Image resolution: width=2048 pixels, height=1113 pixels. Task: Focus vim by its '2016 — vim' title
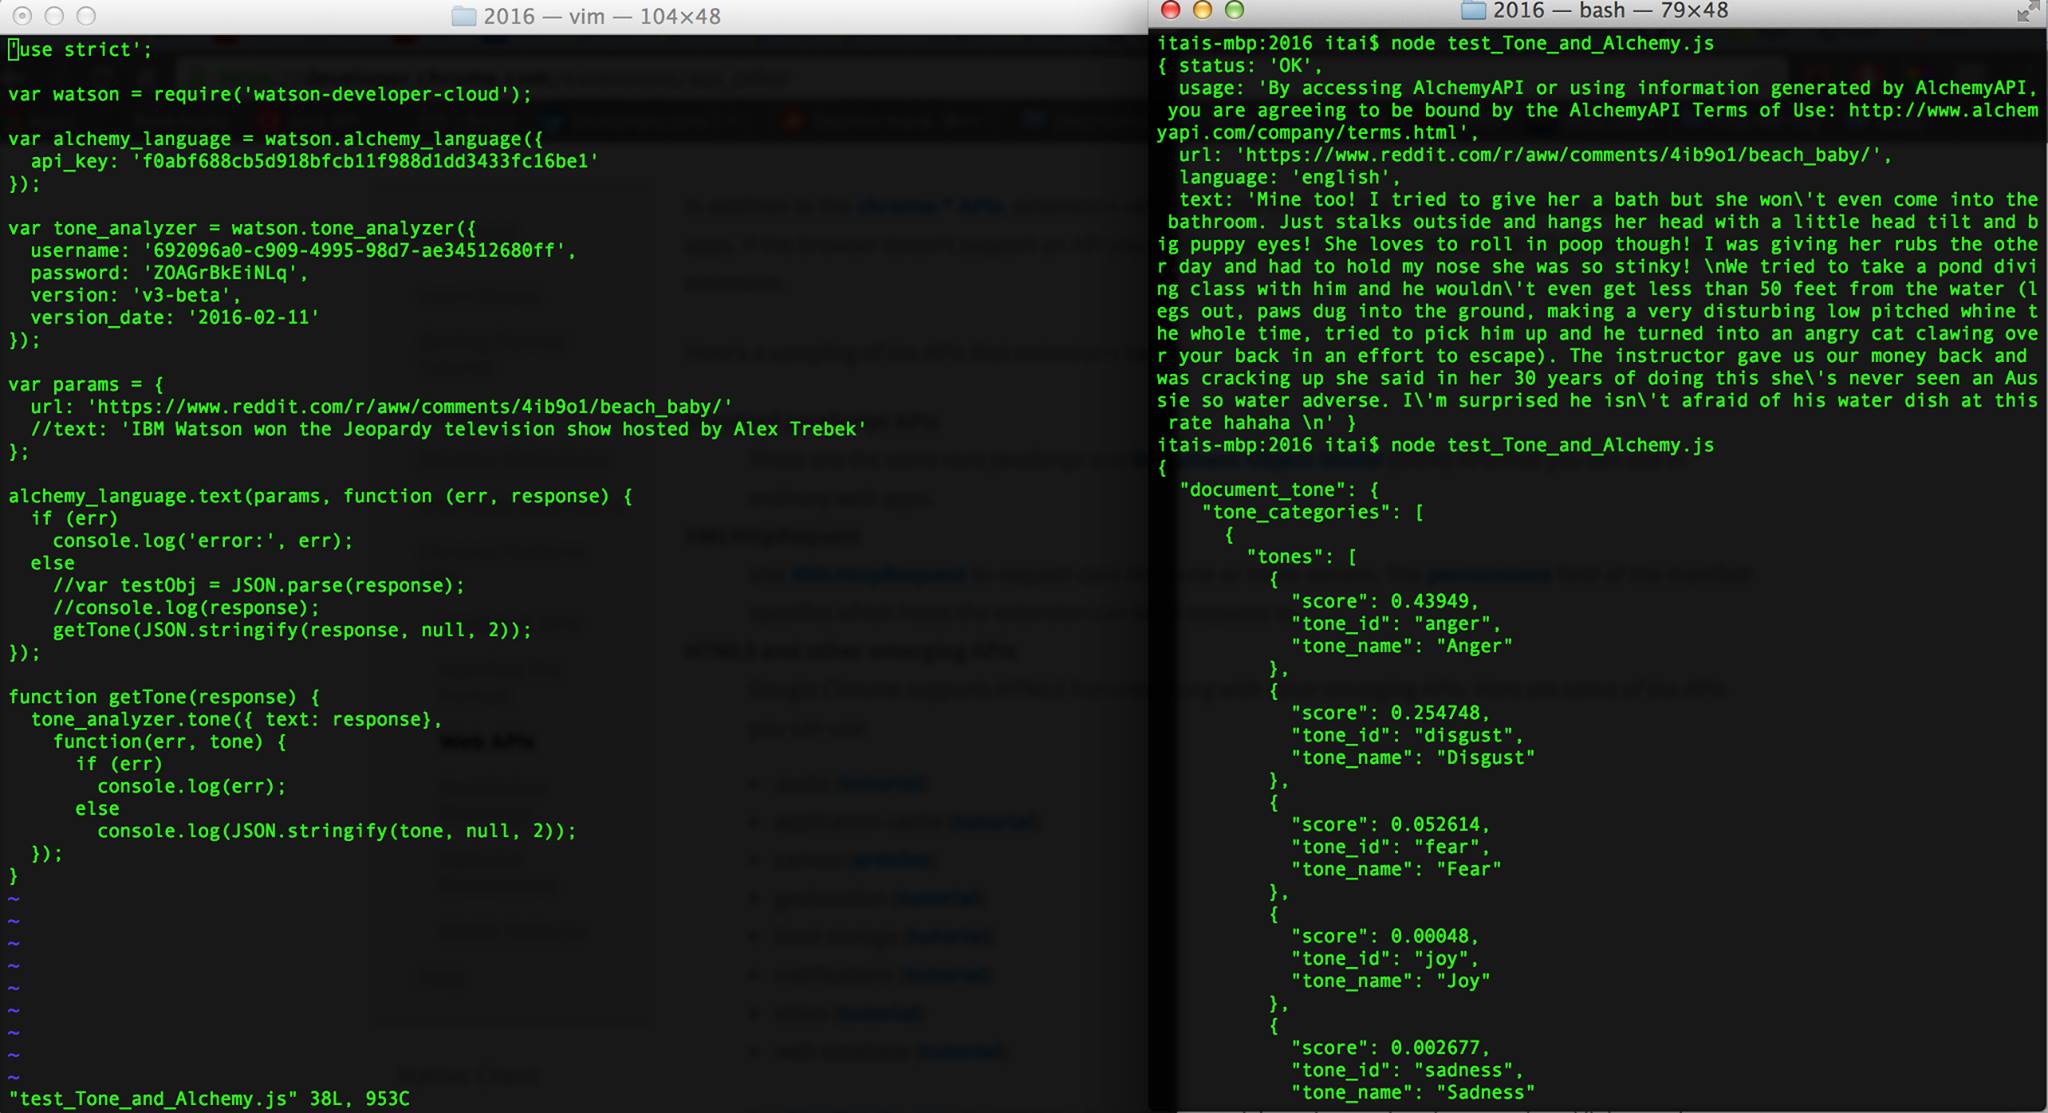[x=601, y=16]
